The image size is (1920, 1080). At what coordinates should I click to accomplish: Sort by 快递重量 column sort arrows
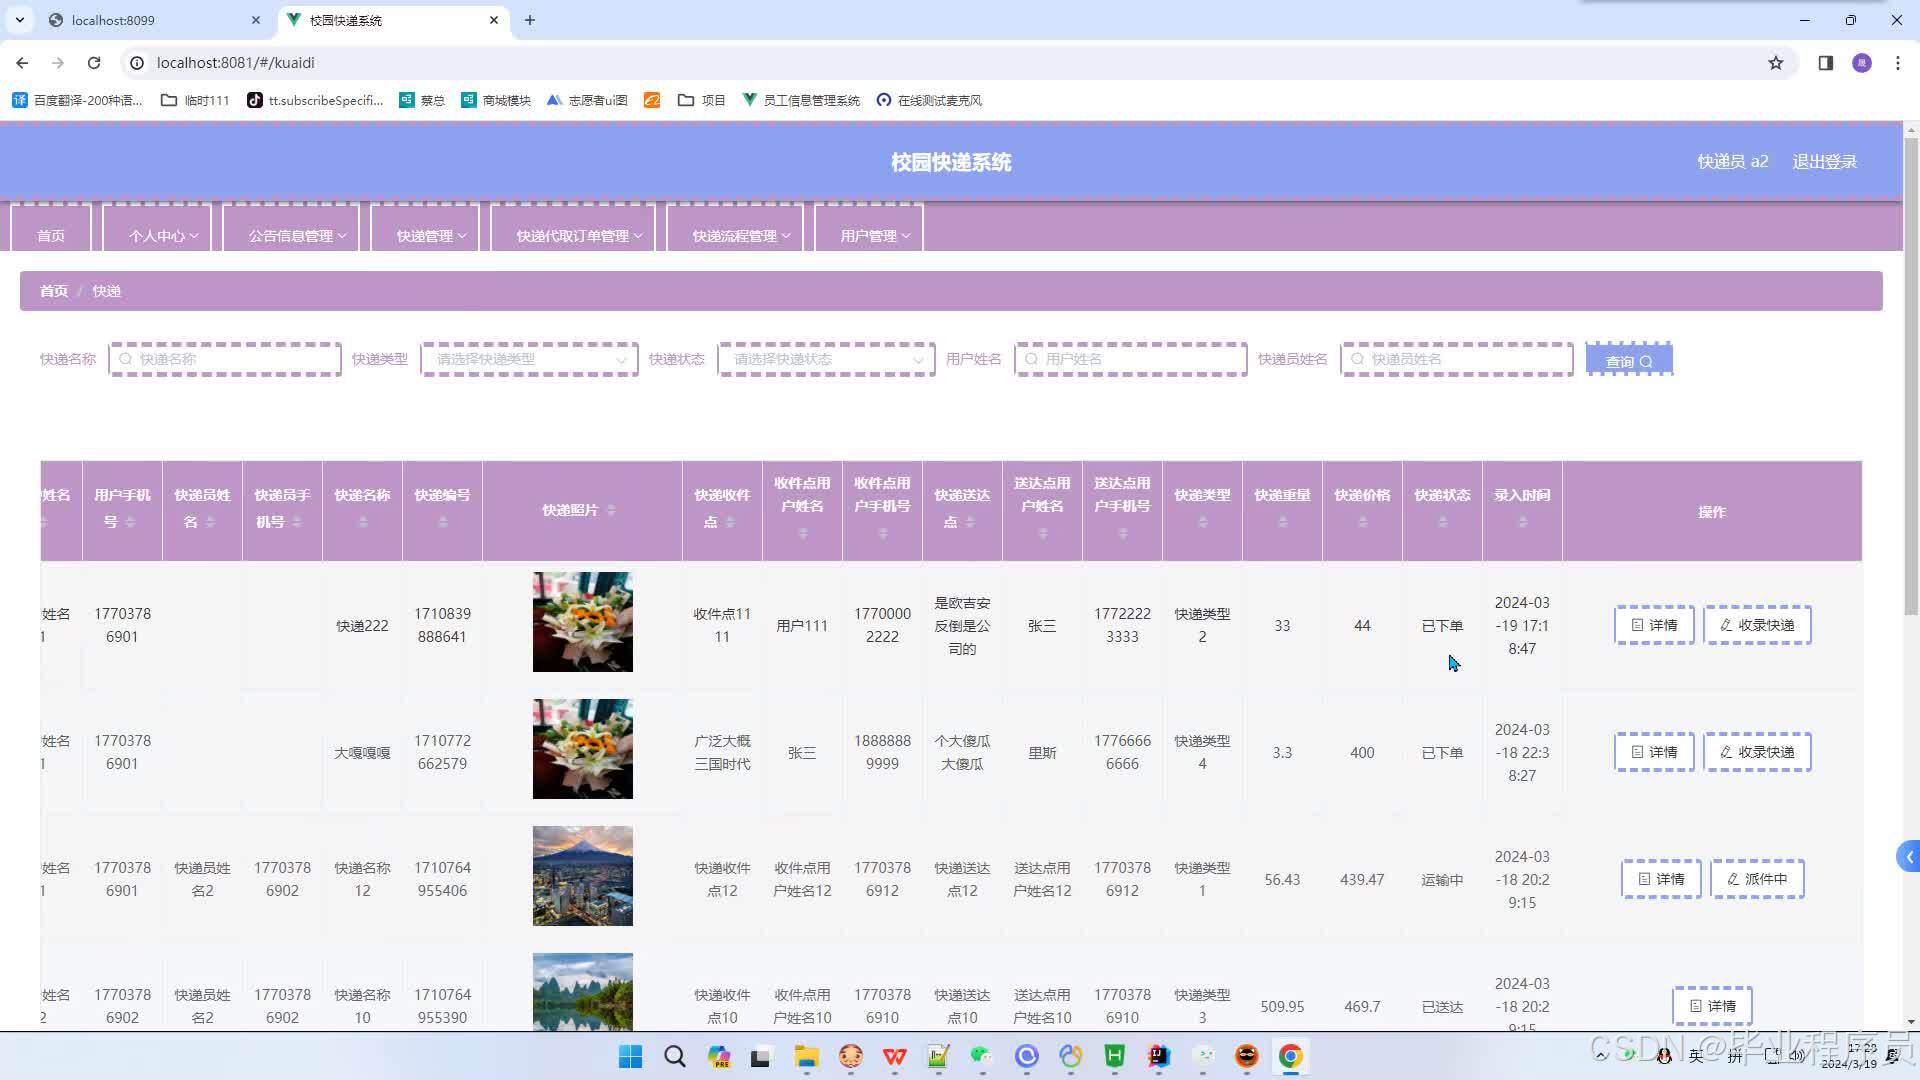[x=1282, y=522]
